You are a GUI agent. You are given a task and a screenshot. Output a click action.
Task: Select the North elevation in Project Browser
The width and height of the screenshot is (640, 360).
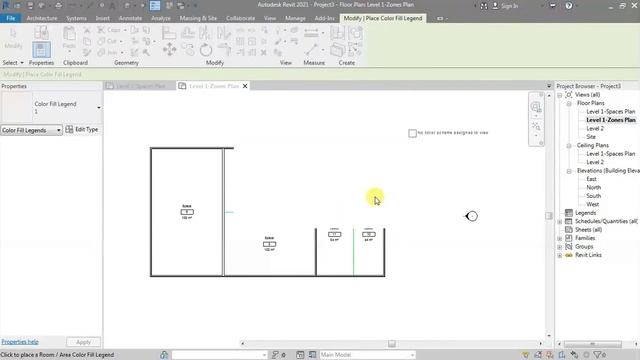coord(593,187)
